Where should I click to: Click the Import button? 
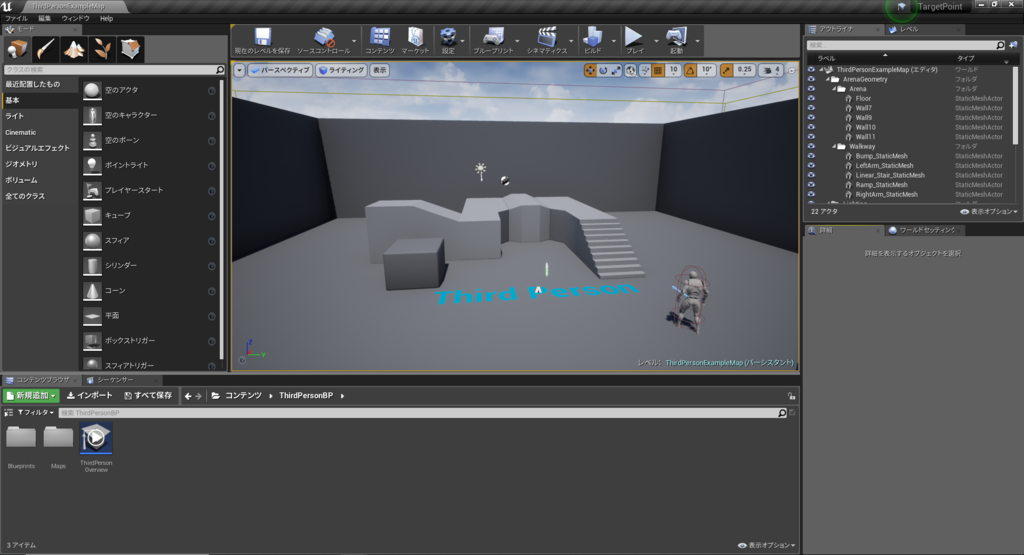tap(89, 396)
